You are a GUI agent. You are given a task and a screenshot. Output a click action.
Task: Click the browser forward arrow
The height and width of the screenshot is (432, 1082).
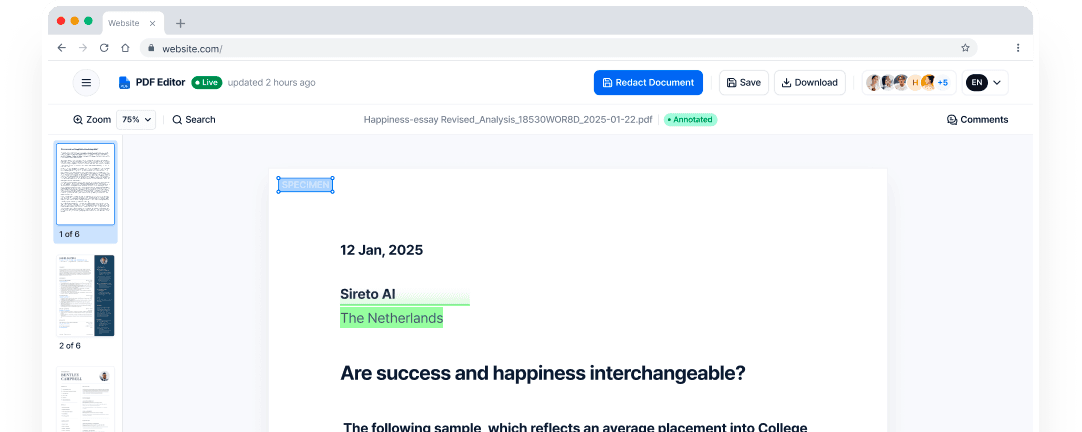click(83, 48)
